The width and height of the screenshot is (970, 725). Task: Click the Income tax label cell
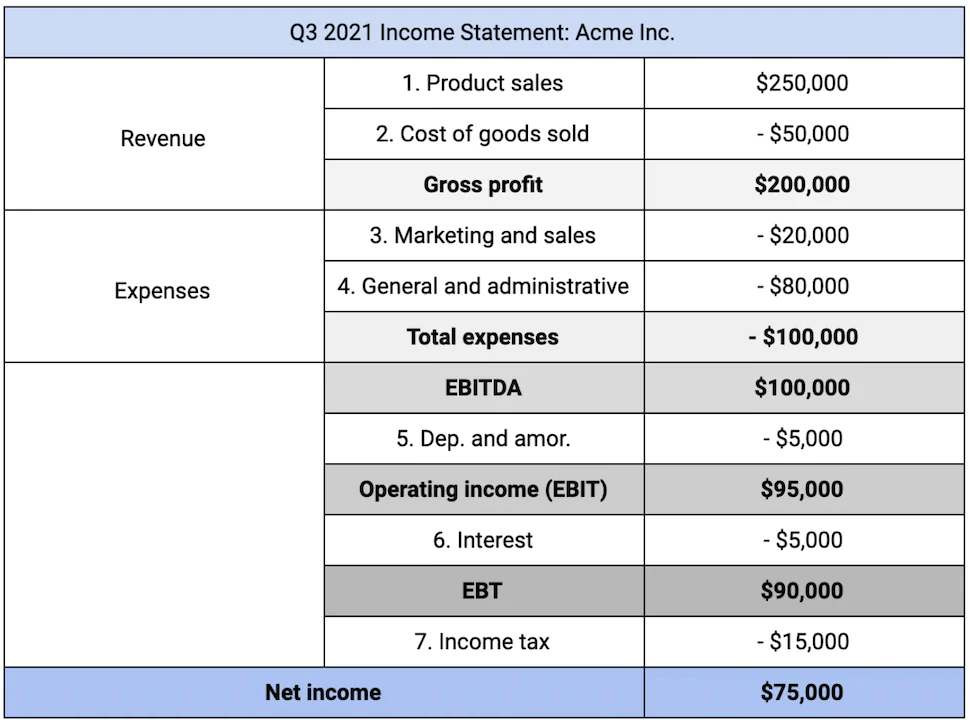pos(483,642)
